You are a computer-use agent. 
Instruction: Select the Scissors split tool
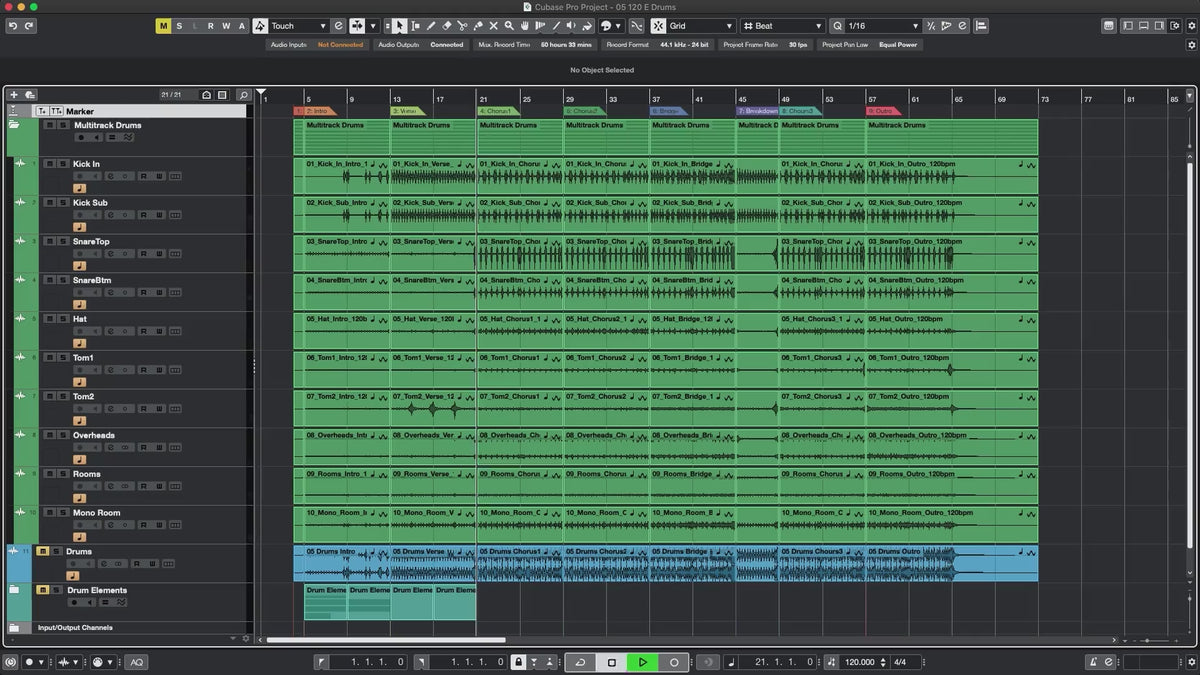tap(463, 26)
